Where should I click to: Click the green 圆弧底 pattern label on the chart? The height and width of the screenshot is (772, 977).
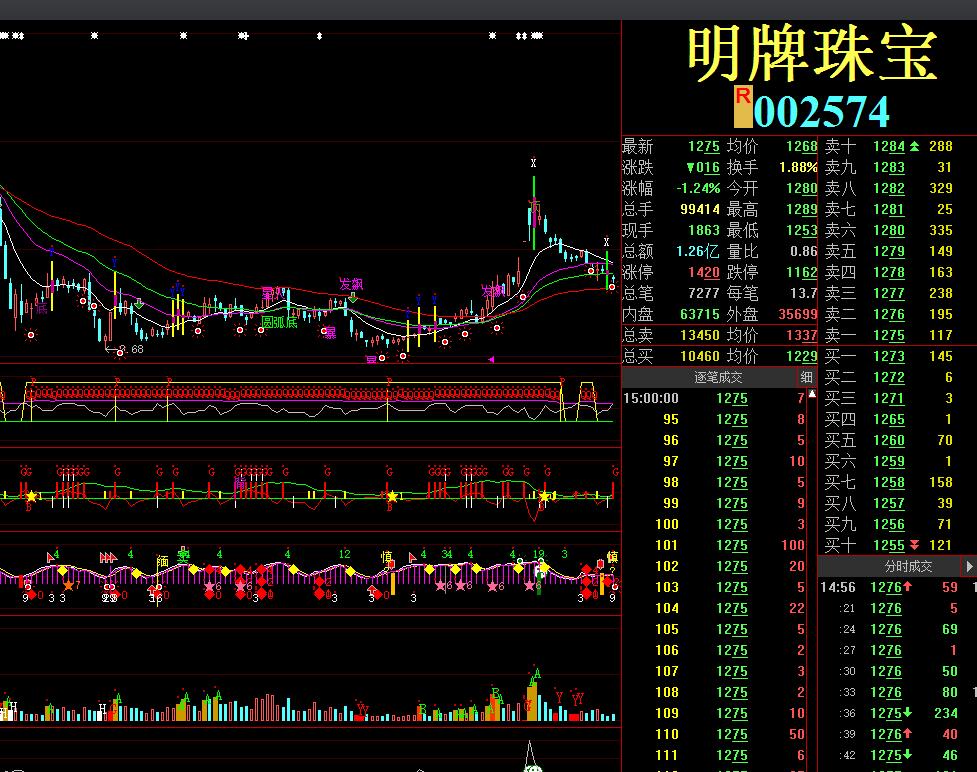point(279,322)
